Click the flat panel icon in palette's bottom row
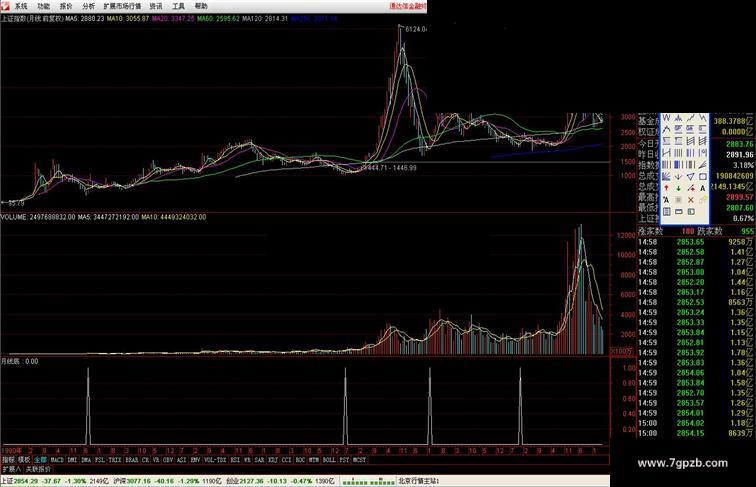 click(x=678, y=211)
